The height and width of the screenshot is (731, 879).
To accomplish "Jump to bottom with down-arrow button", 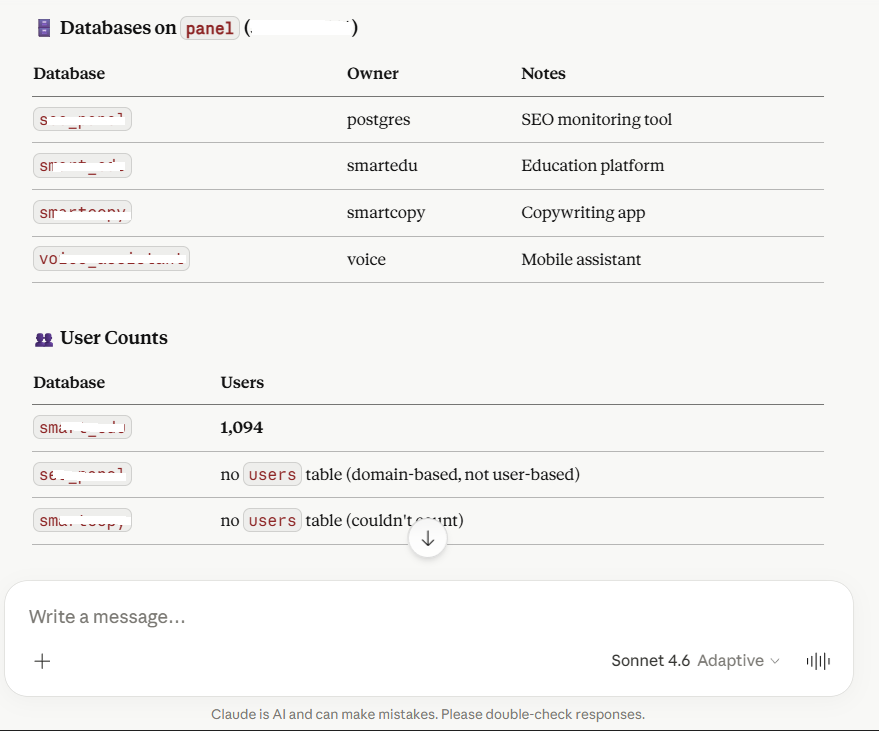I will pos(428,539).
